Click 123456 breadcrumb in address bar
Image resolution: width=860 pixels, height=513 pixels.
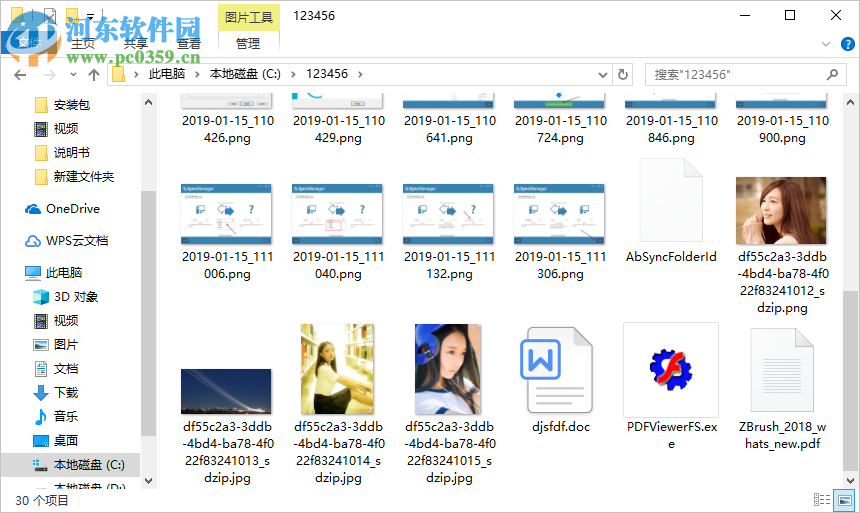(x=327, y=74)
